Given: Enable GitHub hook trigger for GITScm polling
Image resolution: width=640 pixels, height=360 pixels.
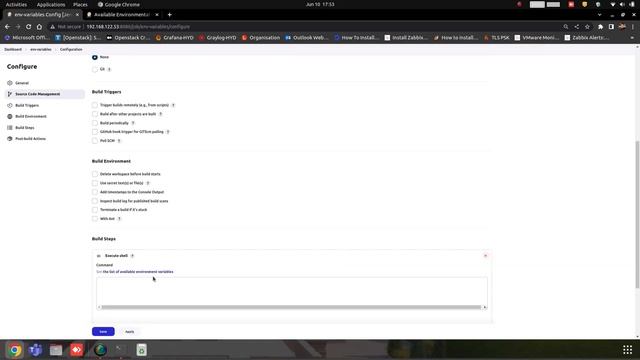Looking at the screenshot, I should click(x=95, y=132).
